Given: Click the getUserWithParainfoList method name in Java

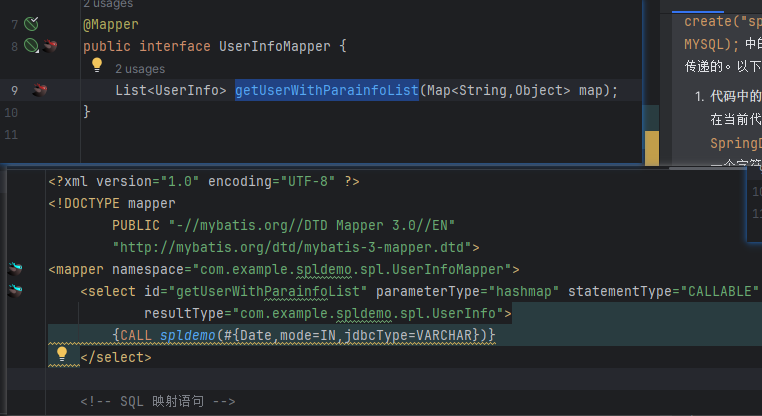Looking at the screenshot, I should 326,90.
